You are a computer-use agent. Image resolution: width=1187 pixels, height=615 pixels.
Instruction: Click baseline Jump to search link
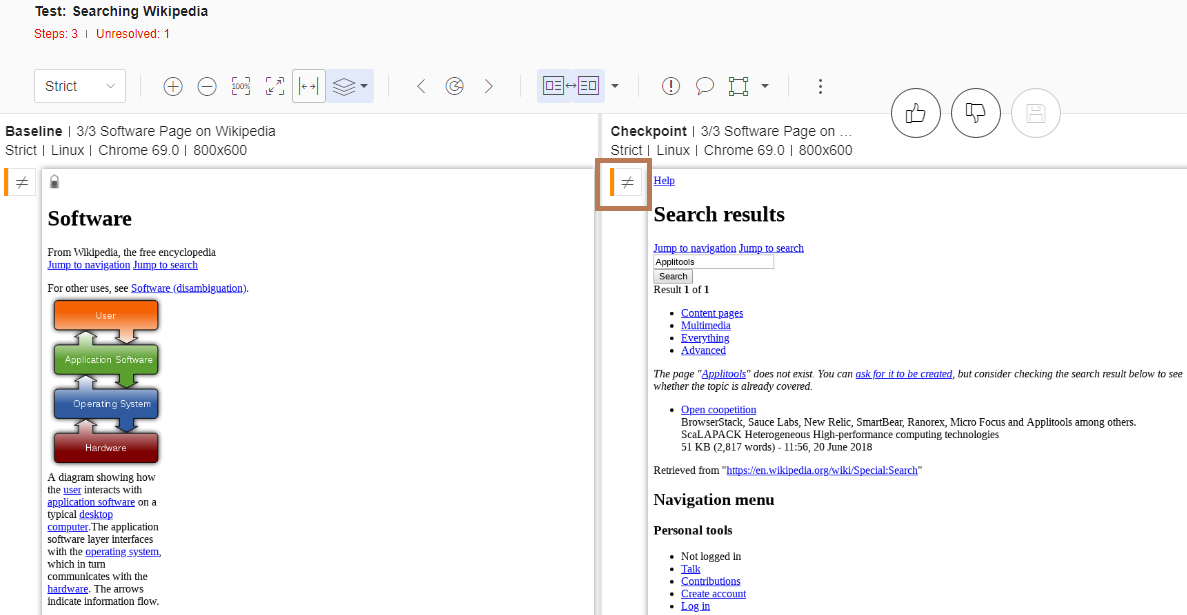(x=166, y=265)
